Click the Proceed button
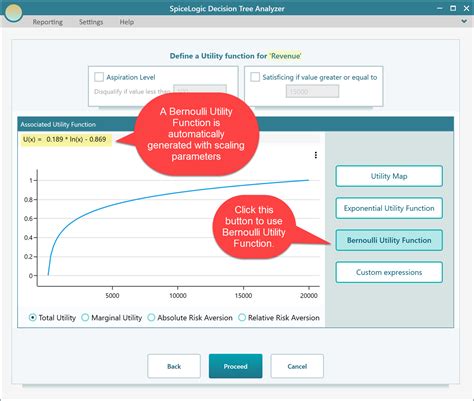Image resolution: width=474 pixels, height=401 pixels. pyautogui.click(x=236, y=366)
